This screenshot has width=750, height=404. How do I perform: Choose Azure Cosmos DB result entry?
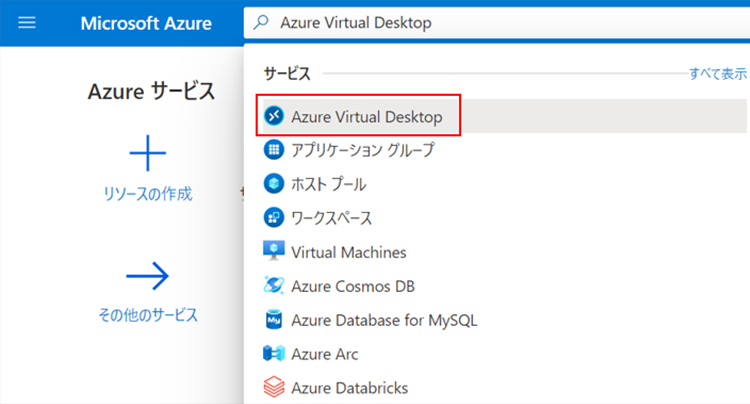(352, 286)
